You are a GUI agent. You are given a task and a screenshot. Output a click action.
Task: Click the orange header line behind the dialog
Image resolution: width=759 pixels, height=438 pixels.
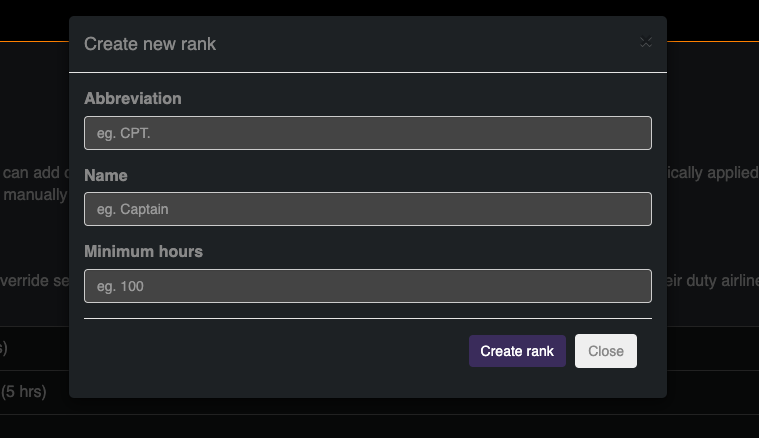[x=34, y=42]
